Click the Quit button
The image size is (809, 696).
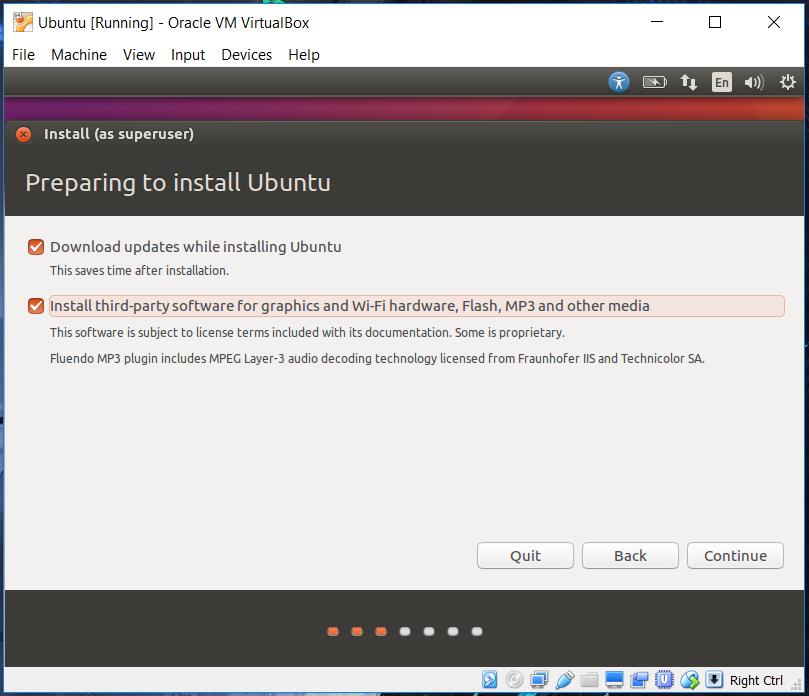pyautogui.click(x=525, y=556)
